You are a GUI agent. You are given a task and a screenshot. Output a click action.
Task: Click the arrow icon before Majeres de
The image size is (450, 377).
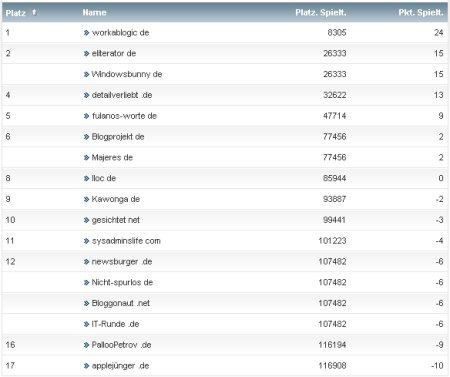86,158
